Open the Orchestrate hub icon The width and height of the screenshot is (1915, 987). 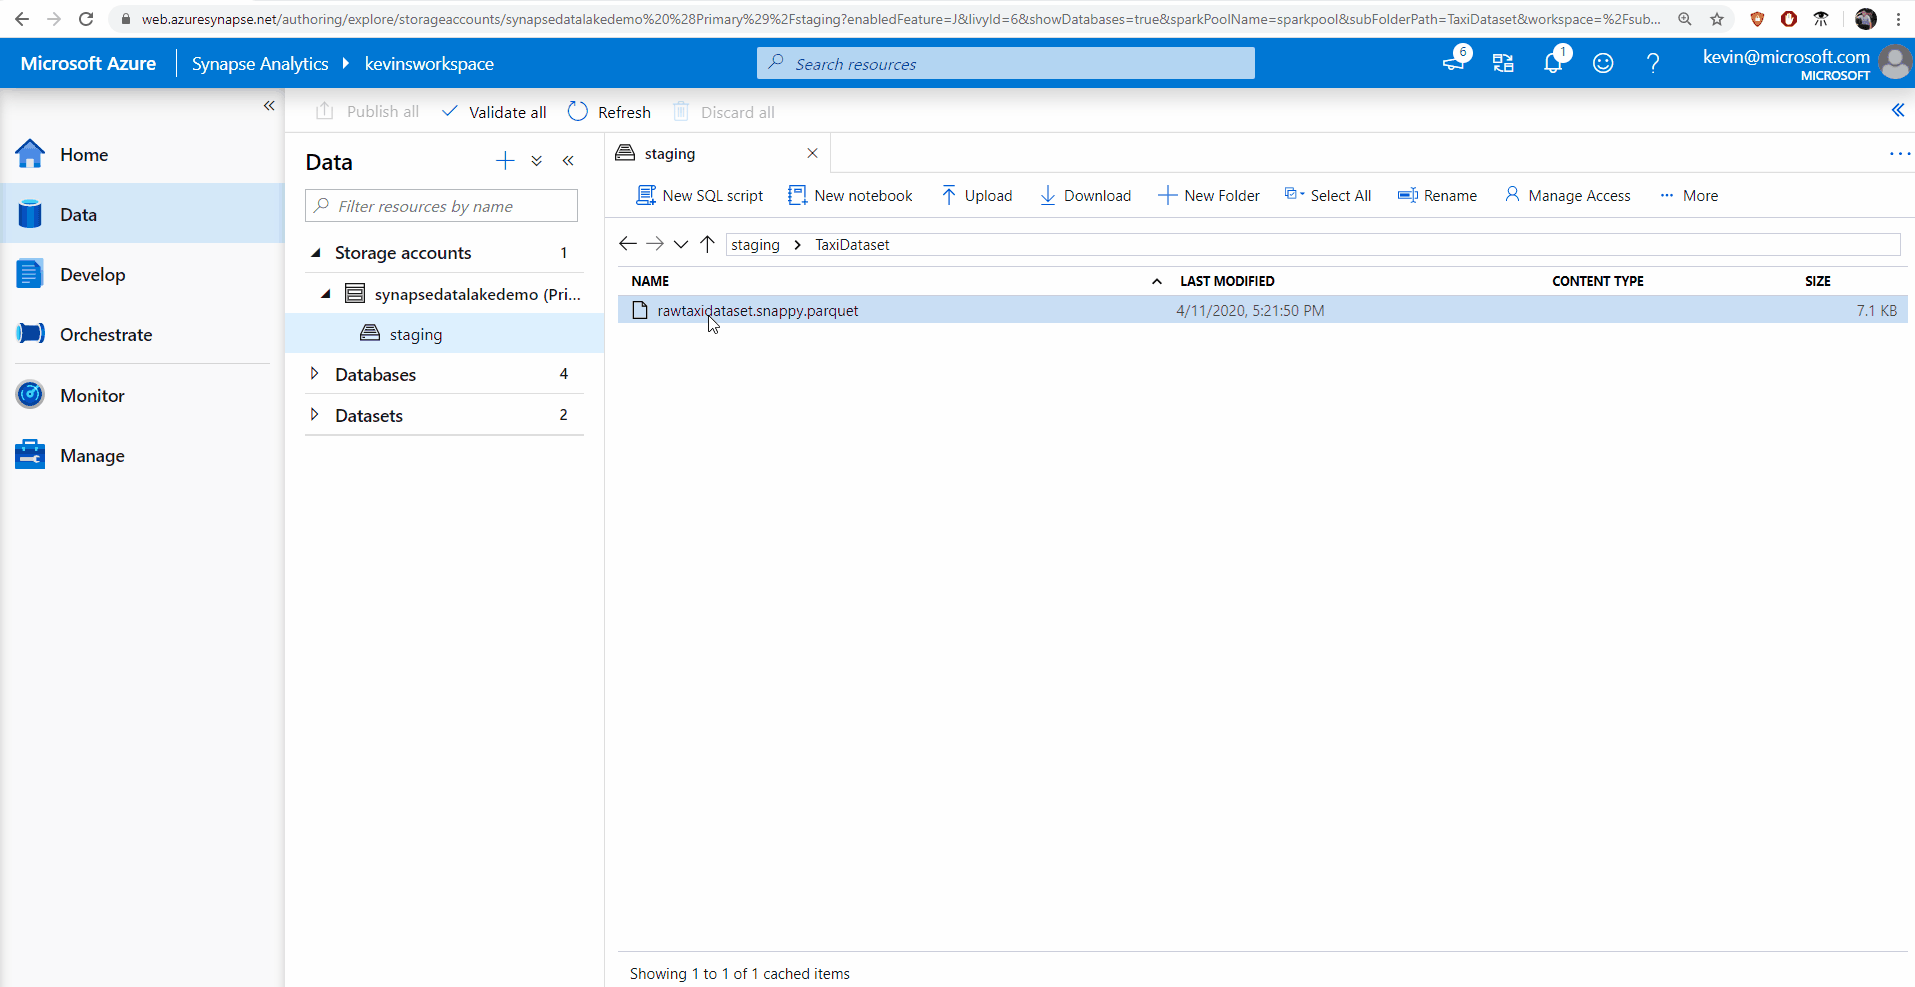click(x=30, y=334)
